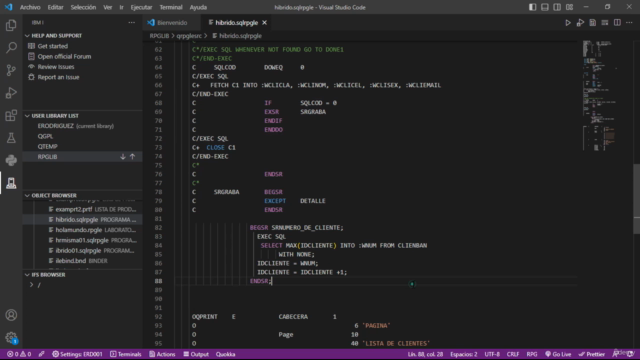Image resolution: width=640 pixels, height=360 pixels.
Task: Click Go Live in status bar
Action: [x=558, y=354]
